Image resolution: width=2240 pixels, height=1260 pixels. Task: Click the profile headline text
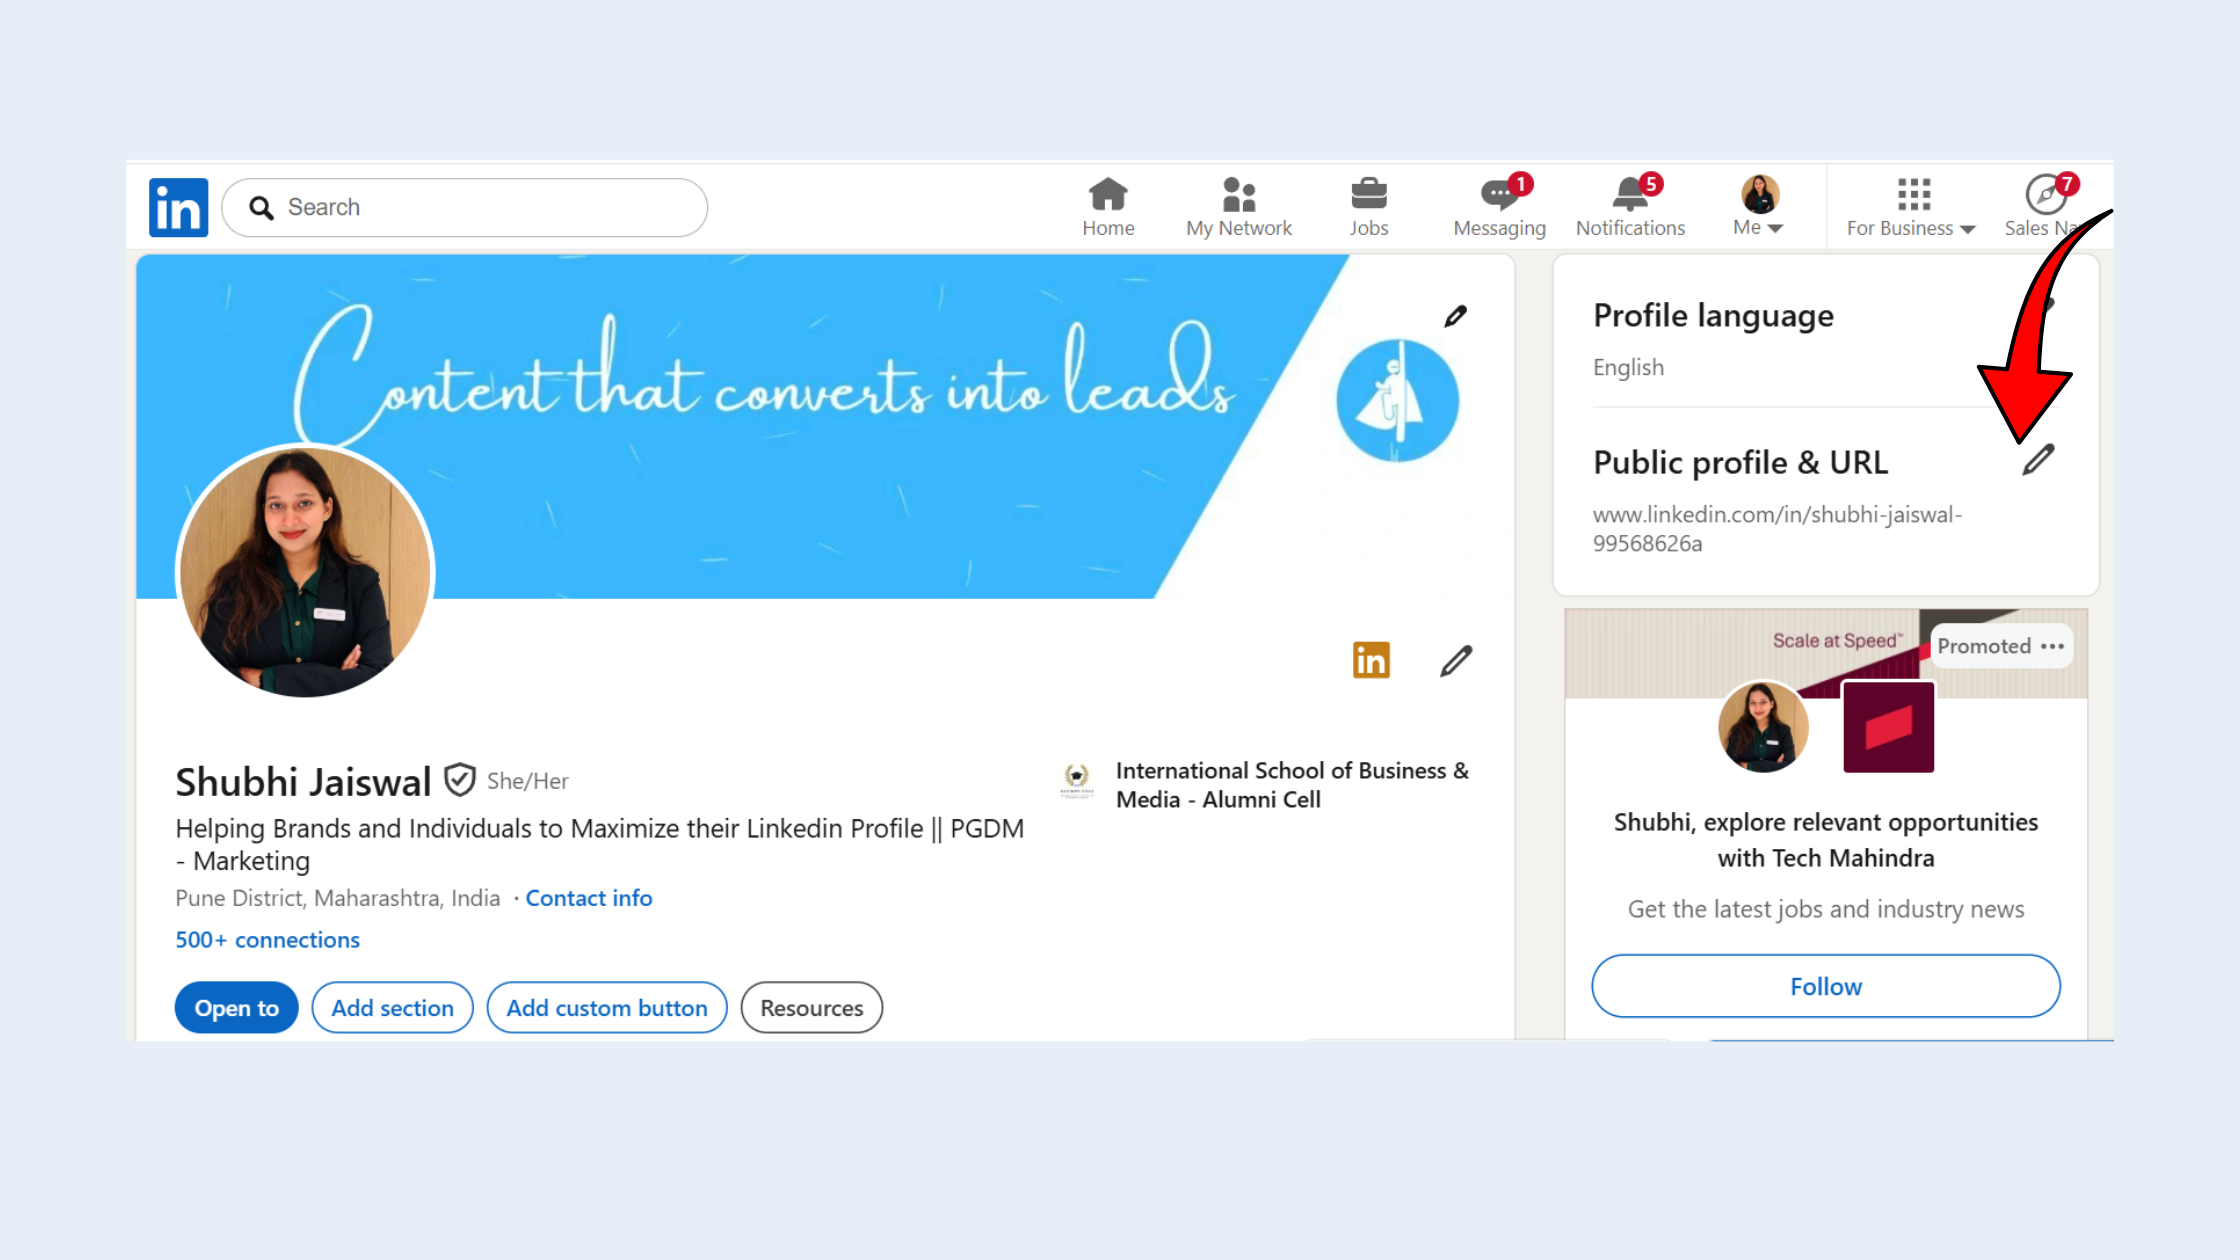[599, 844]
